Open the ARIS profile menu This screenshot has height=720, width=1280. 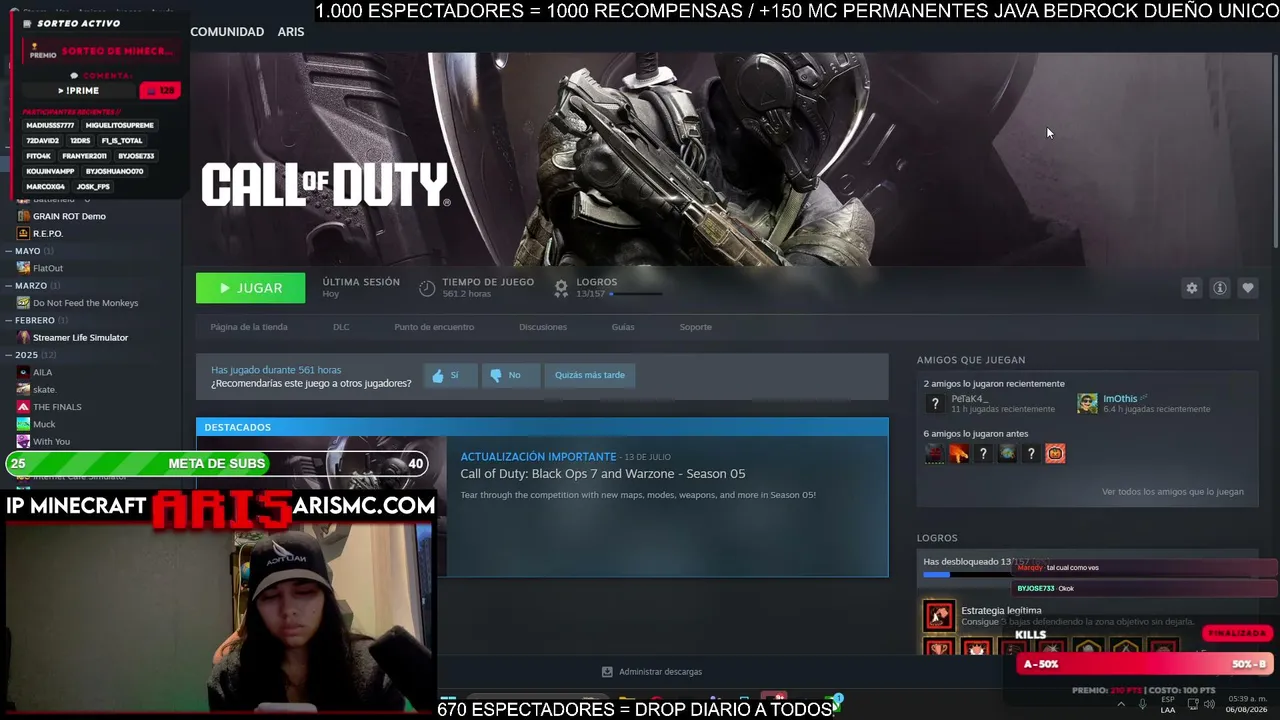pos(291,32)
